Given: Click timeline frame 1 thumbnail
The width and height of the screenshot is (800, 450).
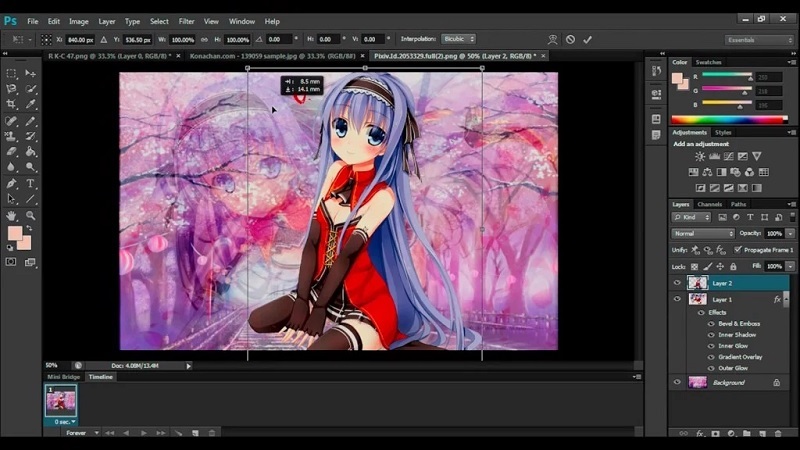Looking at the screenshot, I should [61, 401].
